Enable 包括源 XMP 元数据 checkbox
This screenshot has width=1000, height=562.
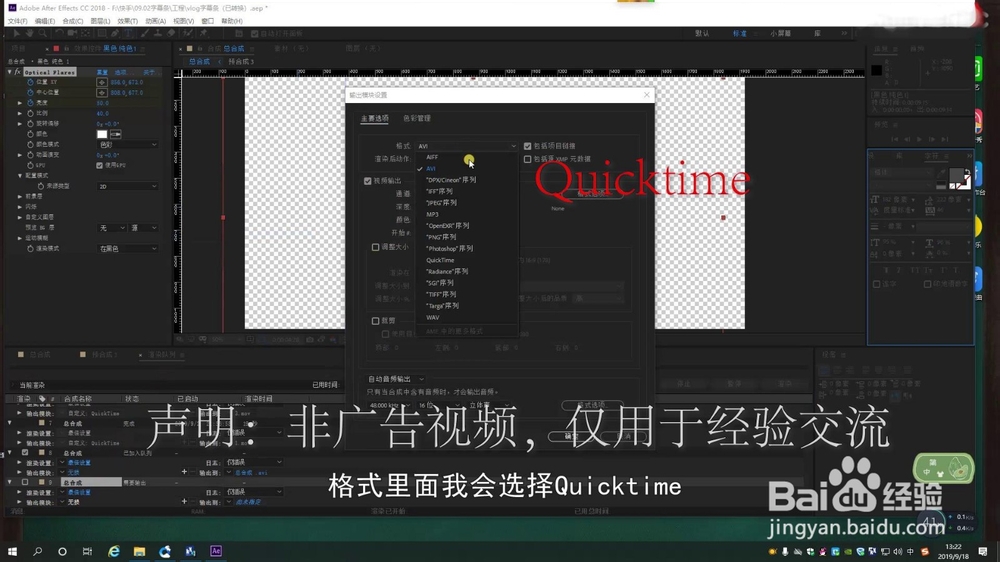tap(527, 159)
